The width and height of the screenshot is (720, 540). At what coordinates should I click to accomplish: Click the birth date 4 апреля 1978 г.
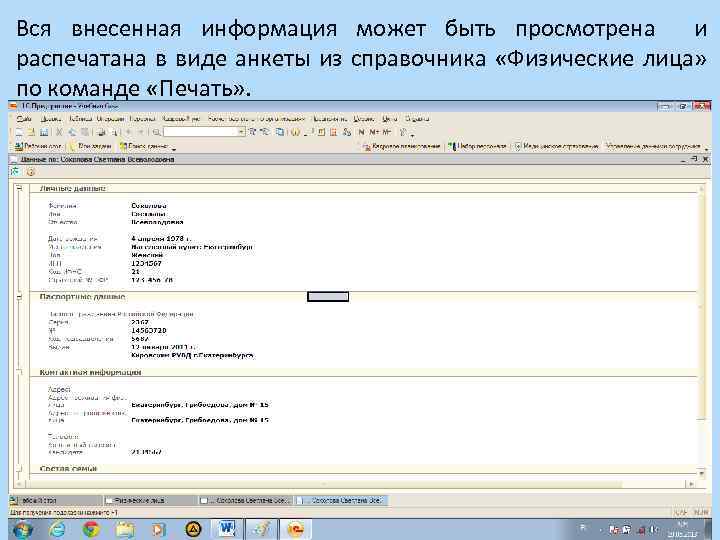161,239
